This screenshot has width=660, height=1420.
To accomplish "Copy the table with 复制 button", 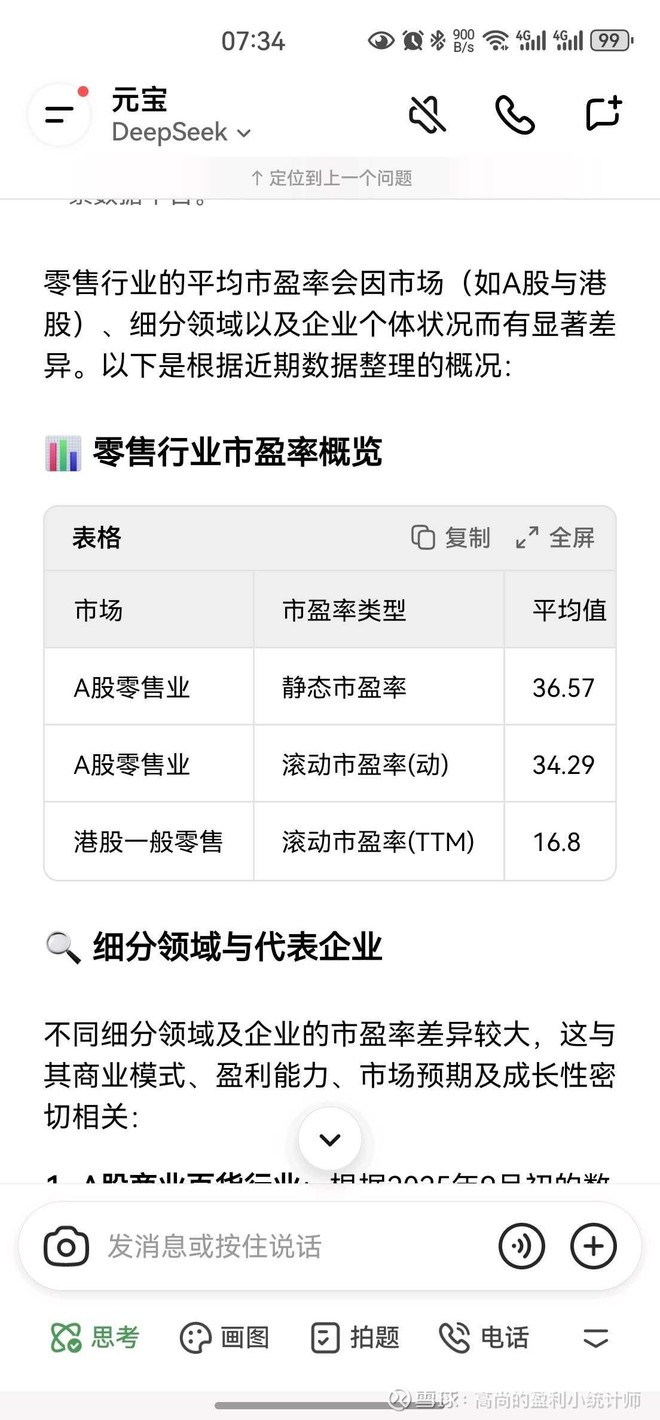I will [x=451, y=538].
